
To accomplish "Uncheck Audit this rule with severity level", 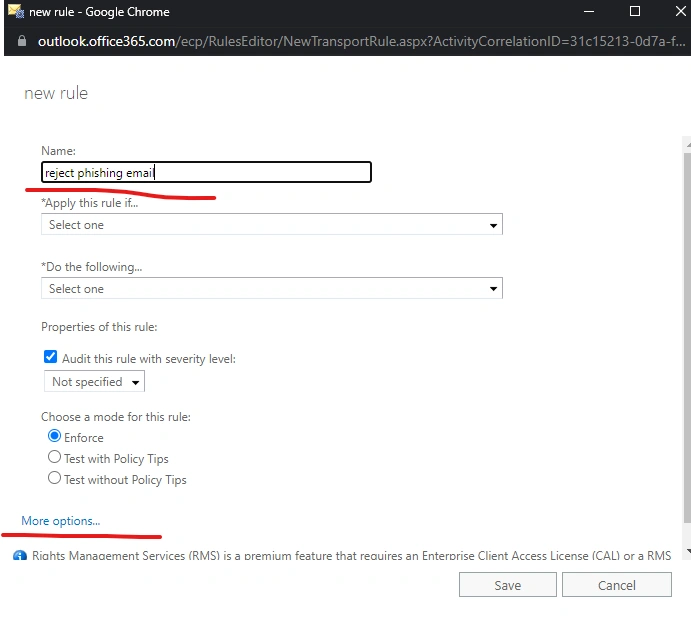I will (x=51, y=357).
